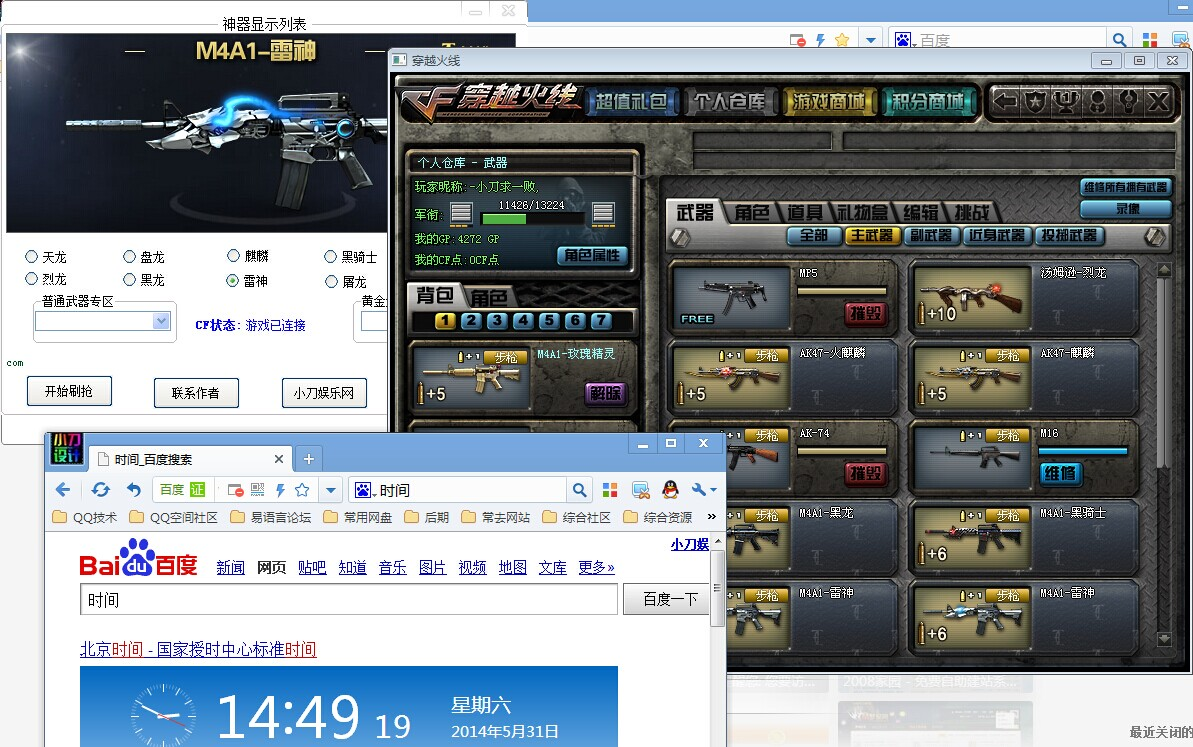Open star shield badge icon in CrossFire
Image resolution: width=1193 pixels, height=747 pixels.
tap(1035, 101)
